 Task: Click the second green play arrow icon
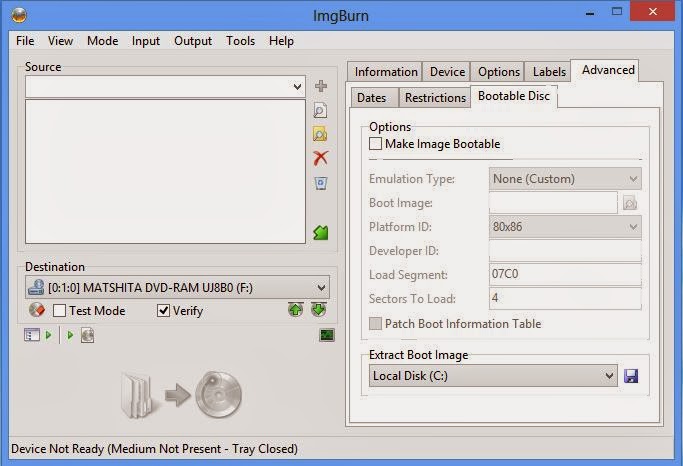tap(70, 335)
